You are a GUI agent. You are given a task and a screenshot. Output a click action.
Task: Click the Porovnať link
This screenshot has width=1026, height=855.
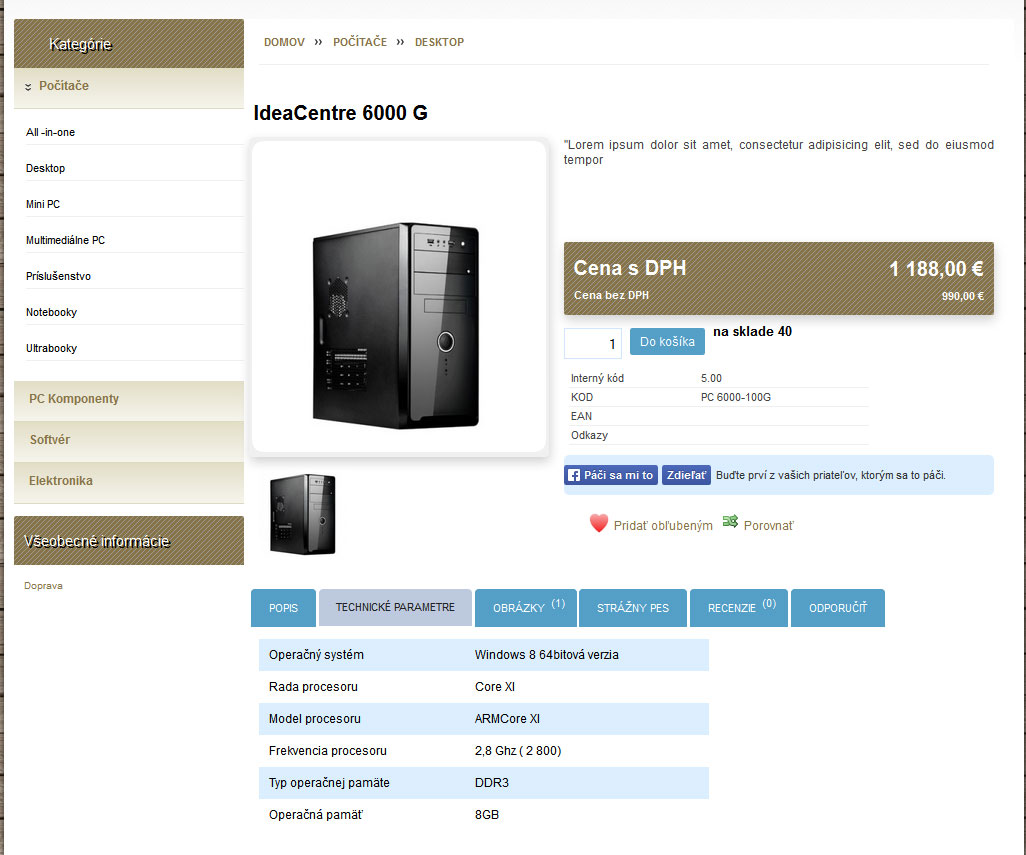click(768, 525)
